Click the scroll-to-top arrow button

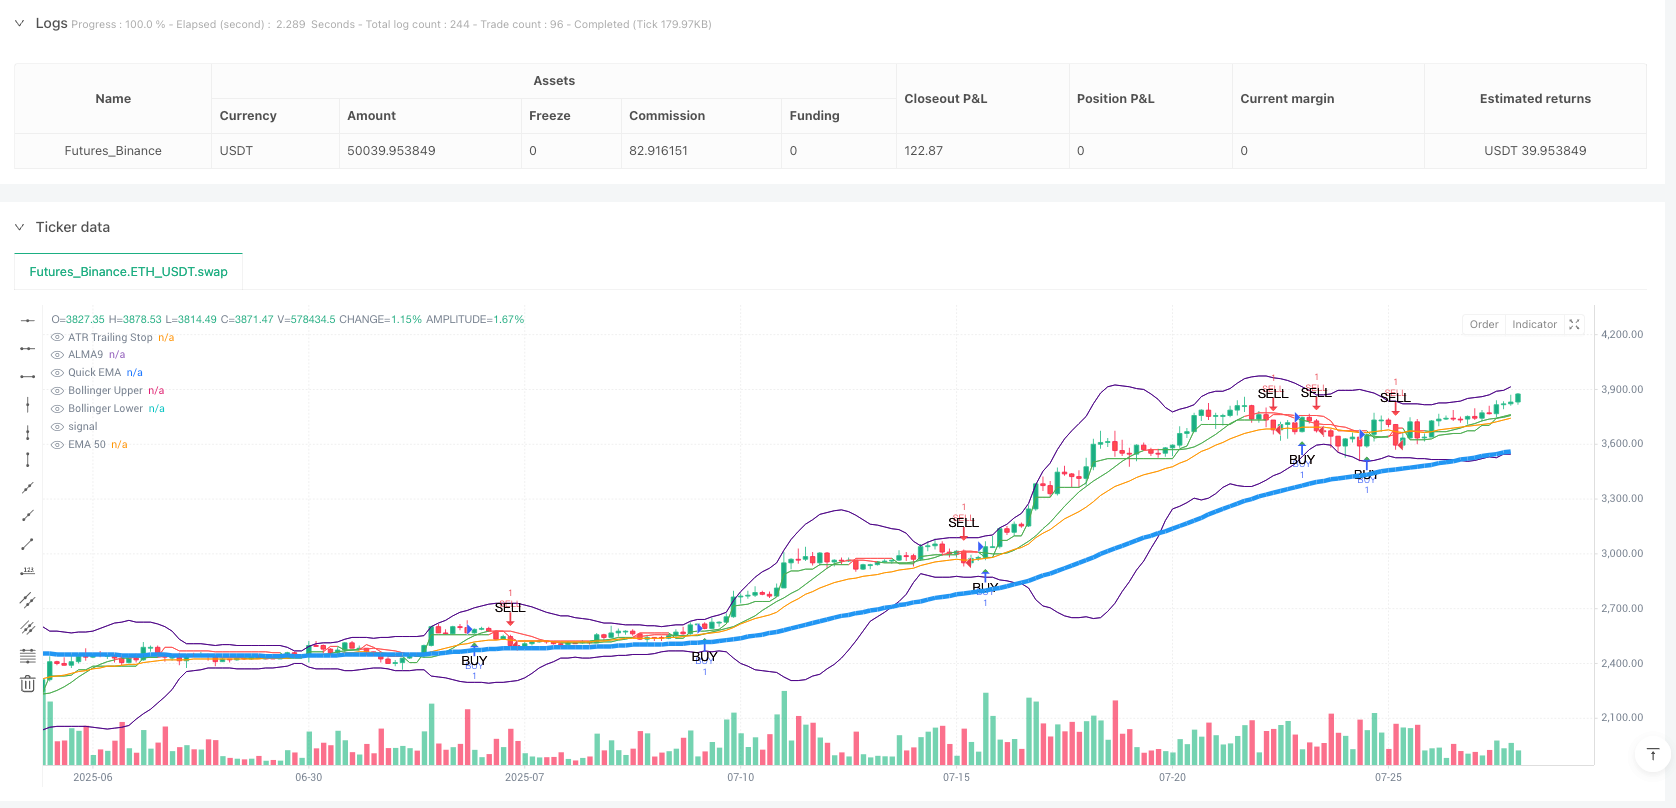tap(1652, 754)
